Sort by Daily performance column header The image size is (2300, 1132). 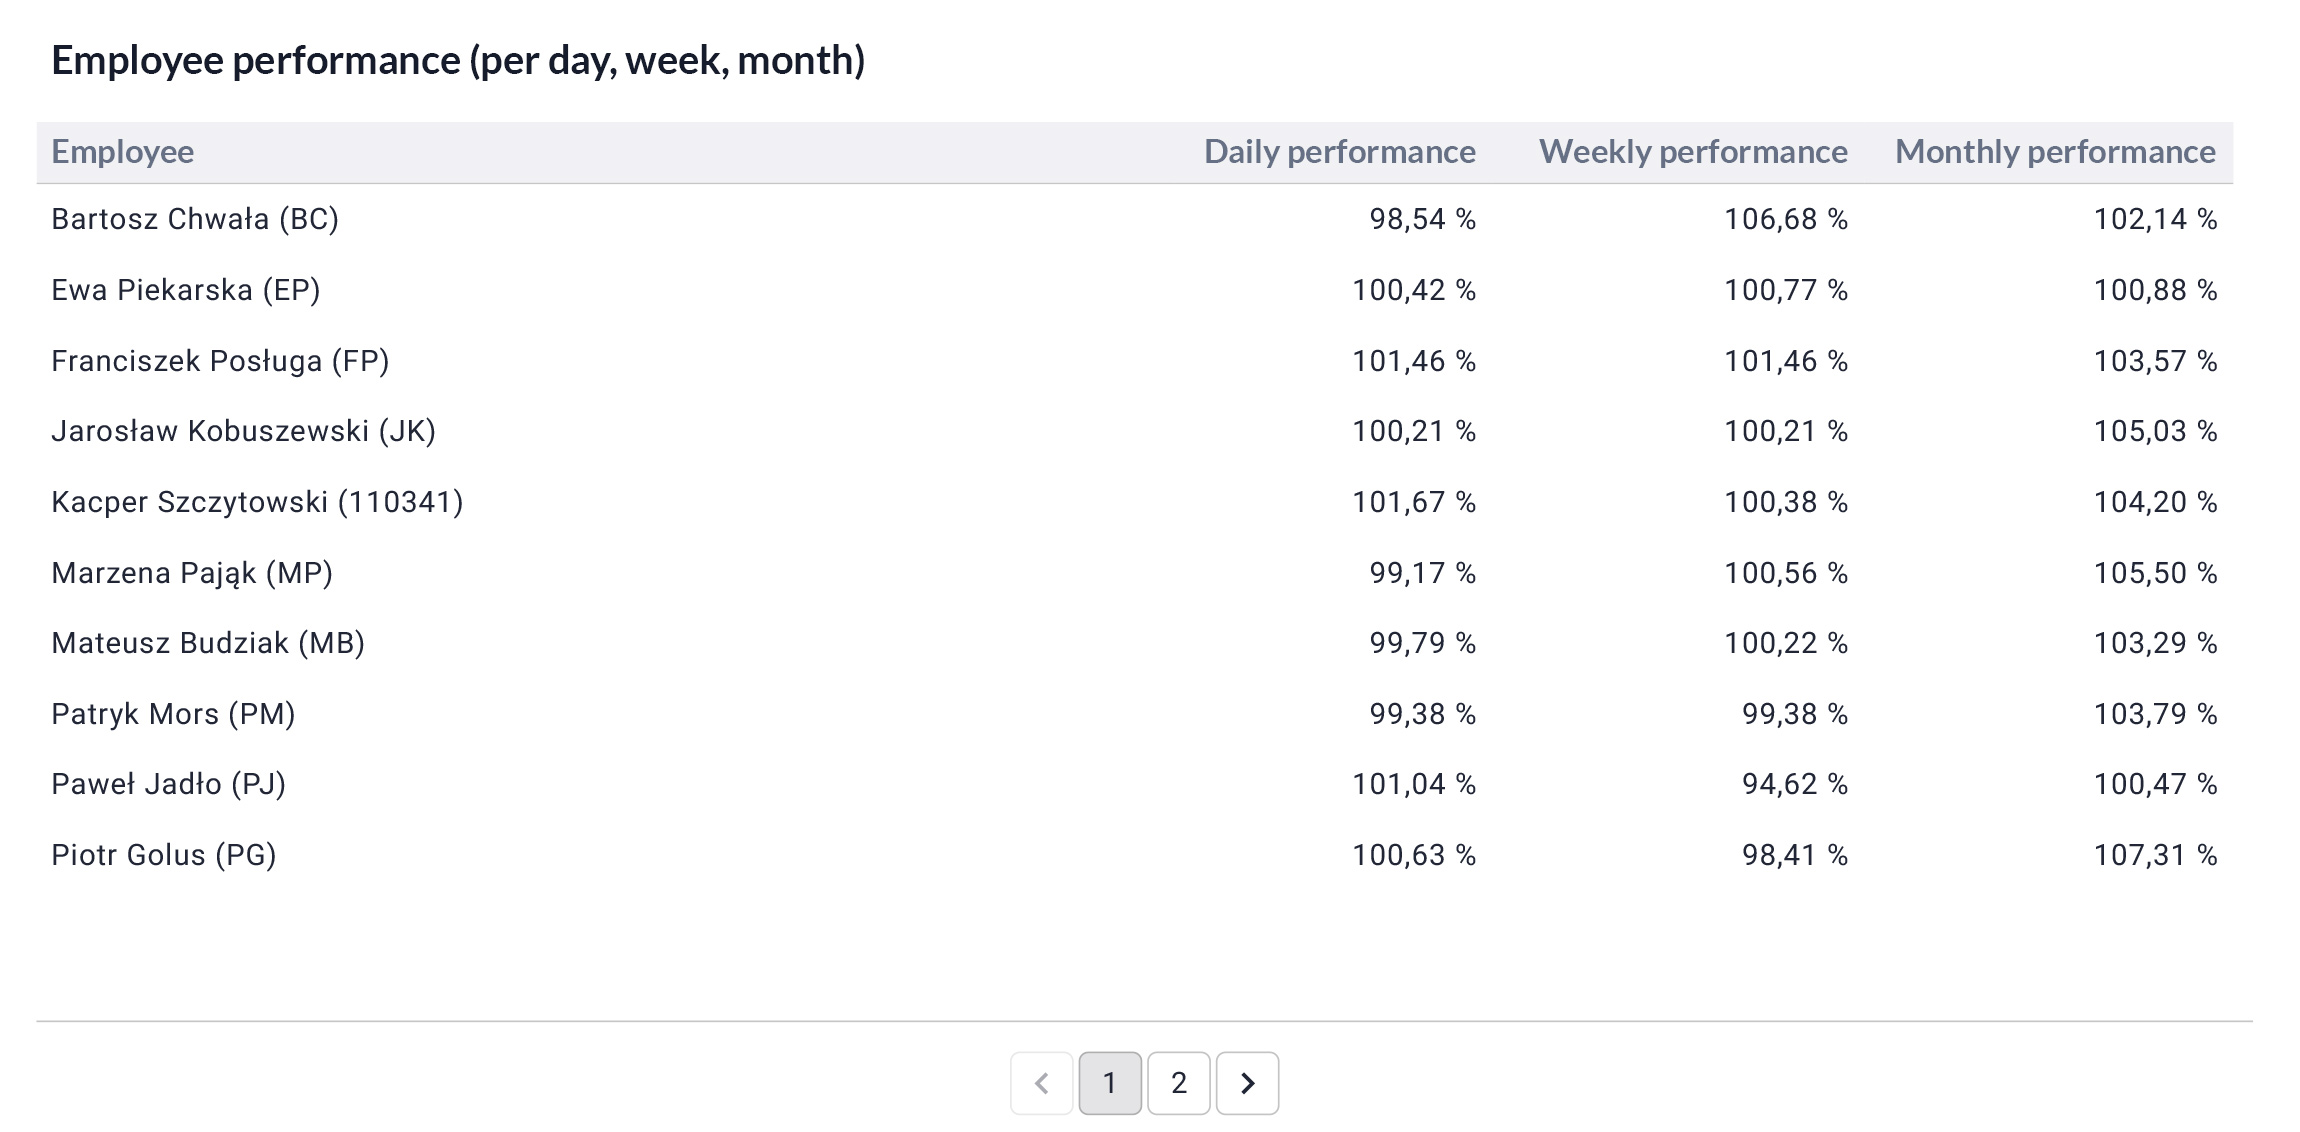pos(1339,152)
